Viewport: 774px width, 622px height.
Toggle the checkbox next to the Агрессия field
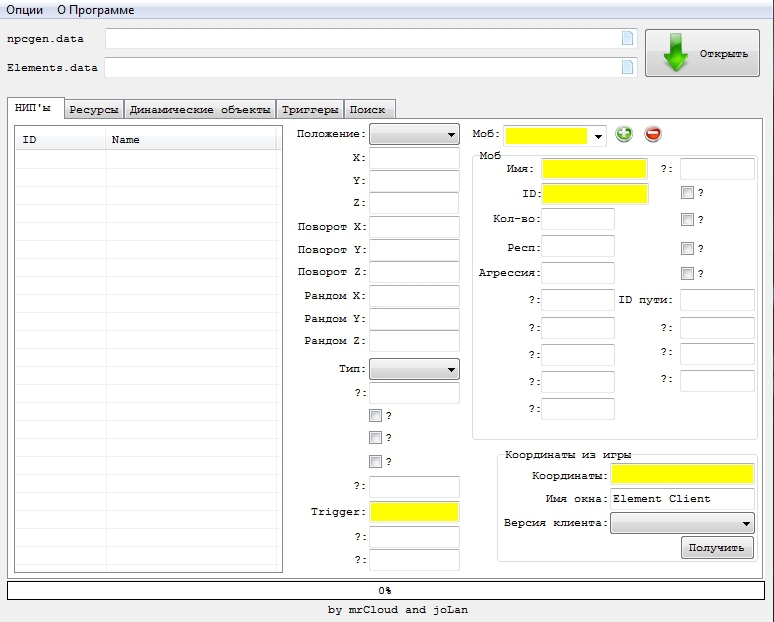point(687,273)
